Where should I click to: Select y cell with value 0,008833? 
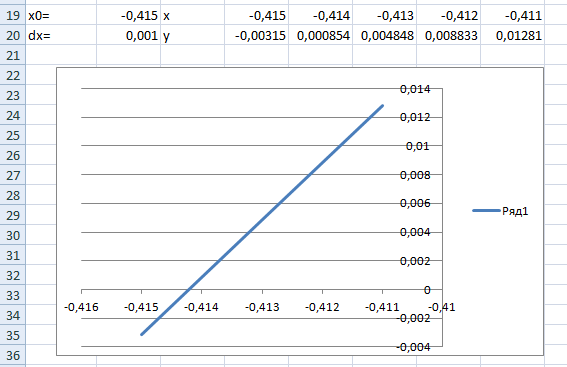pyautogui.click(x=448, y=35)
